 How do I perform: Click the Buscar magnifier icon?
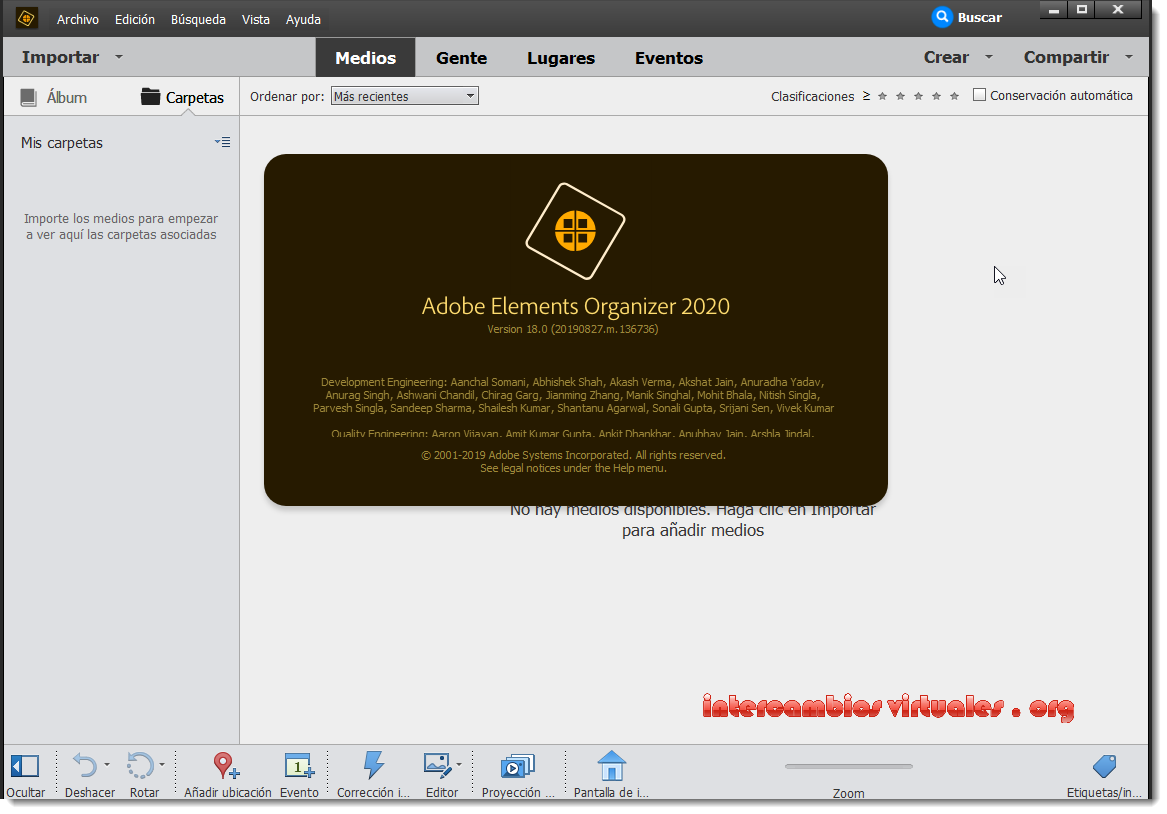tap(941, 17)
